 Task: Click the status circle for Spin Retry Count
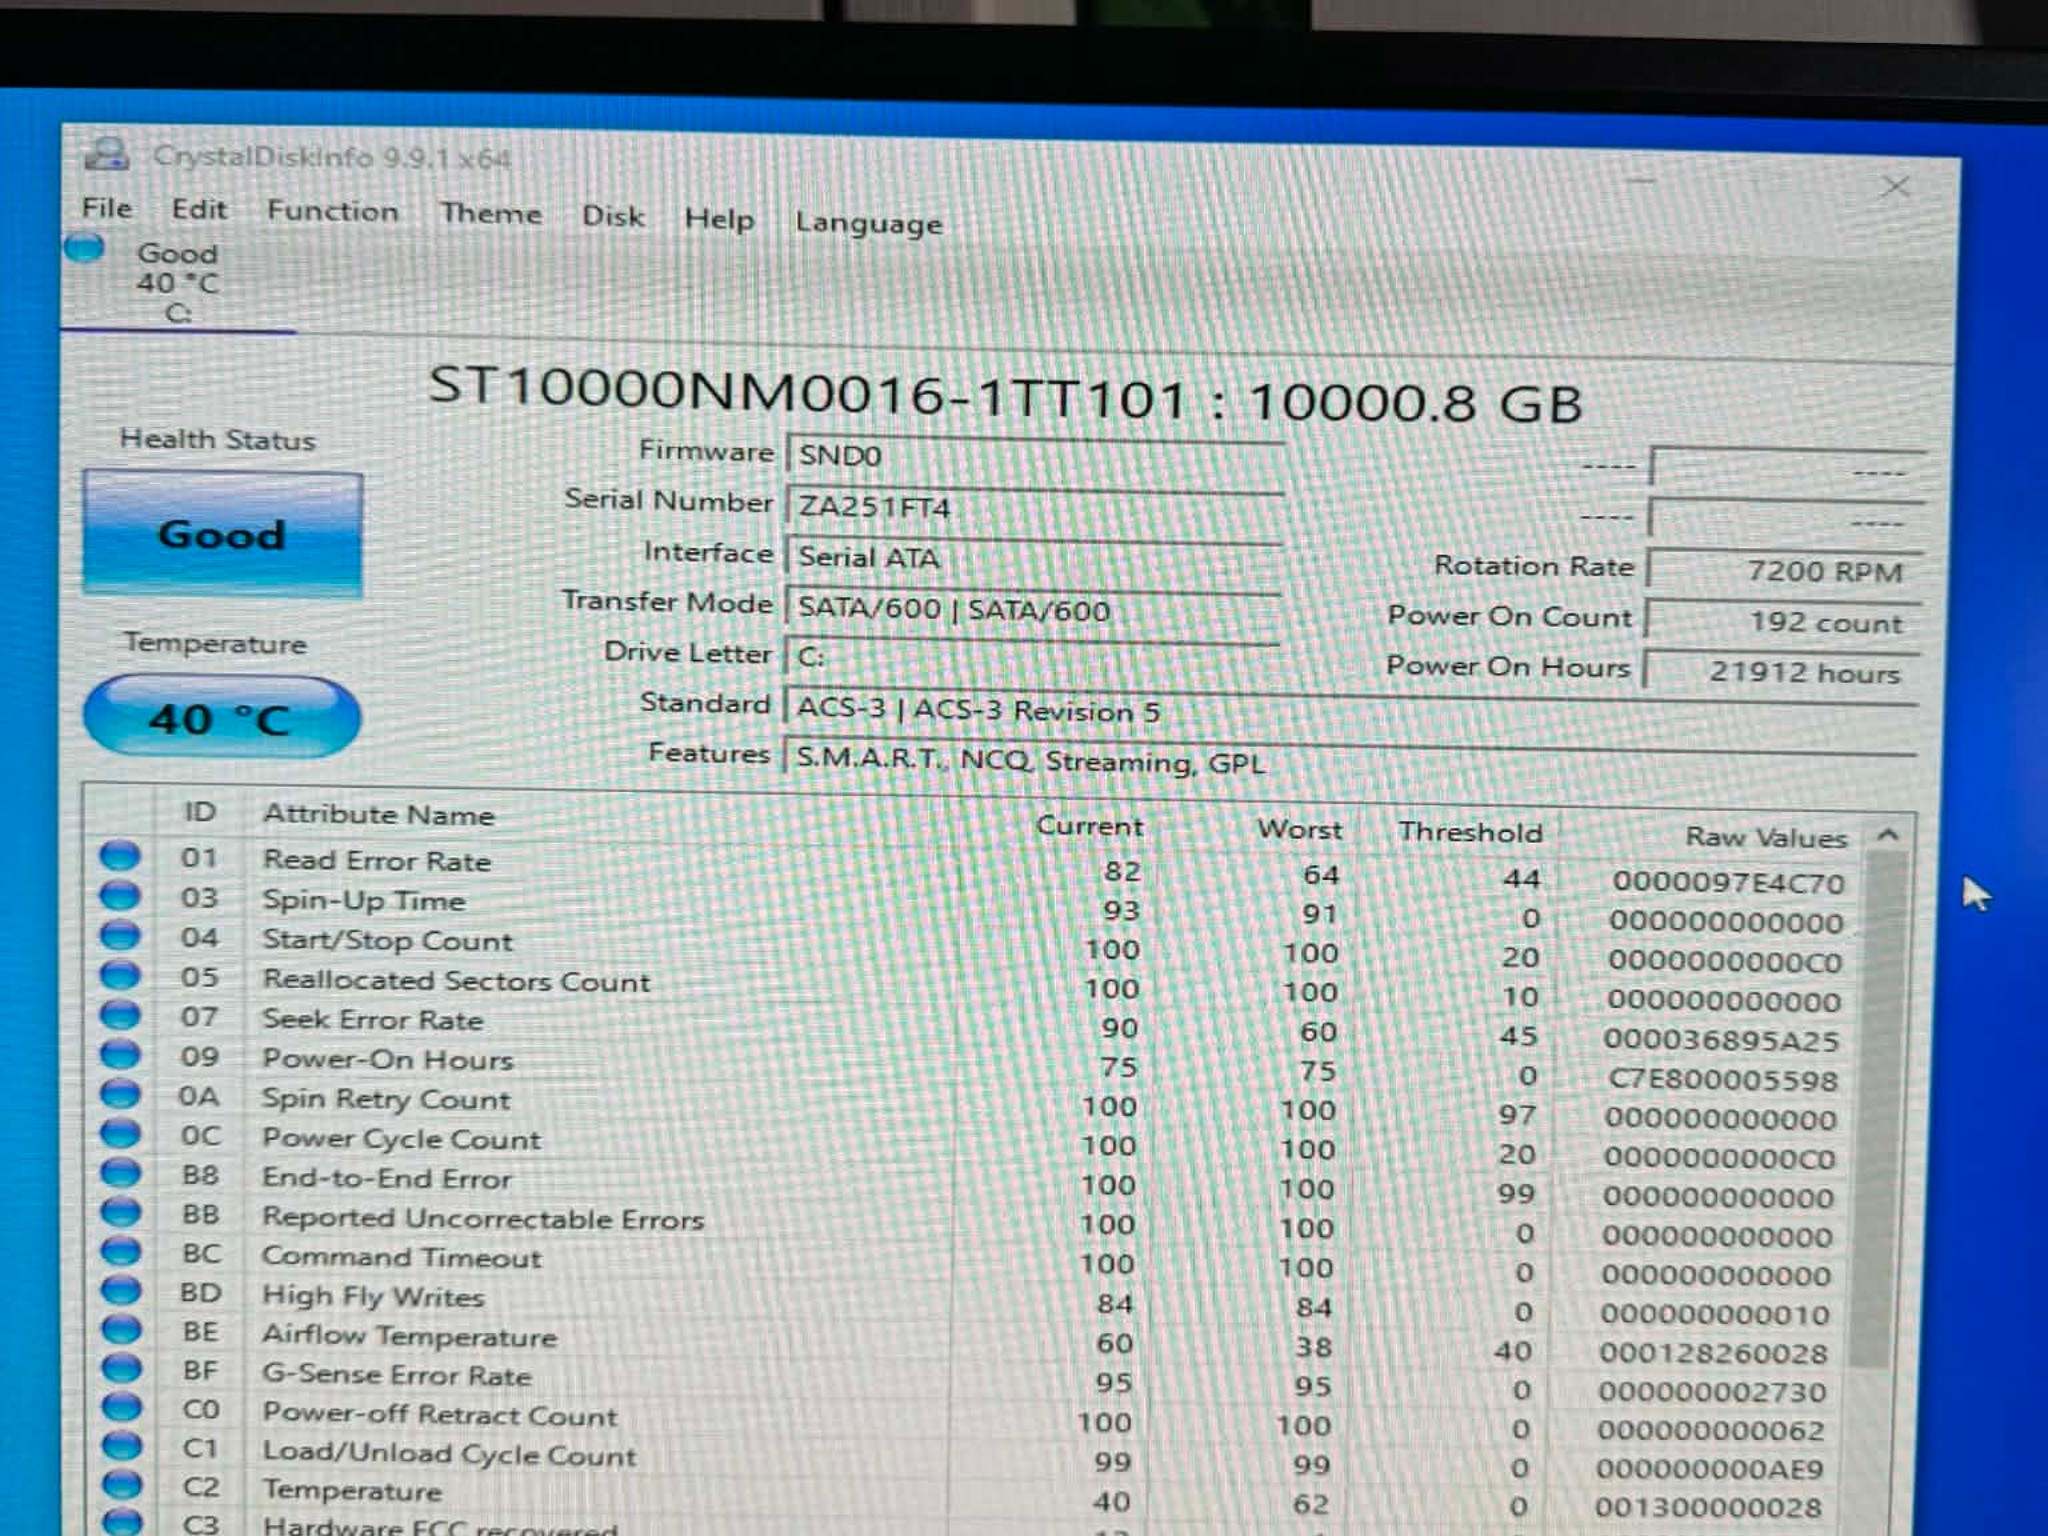120,1094
